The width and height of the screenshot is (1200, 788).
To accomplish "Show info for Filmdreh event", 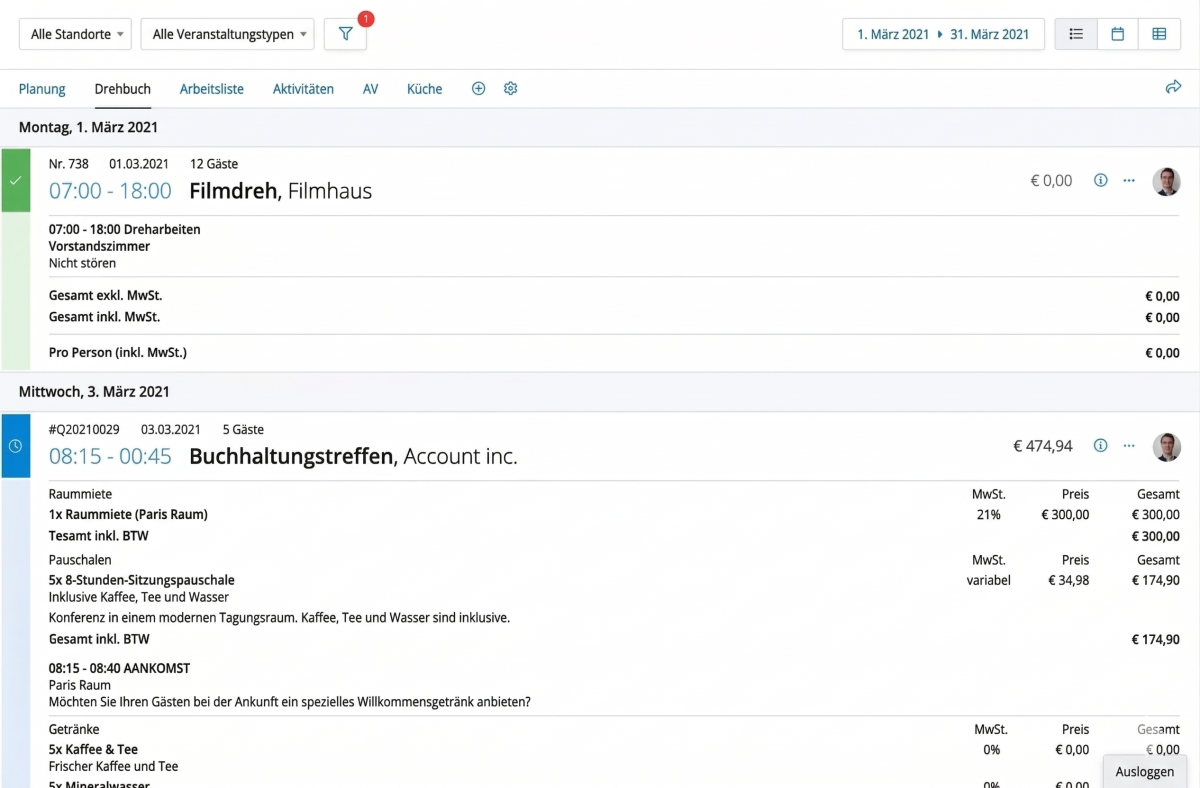I will click(x=1100, y=181).
